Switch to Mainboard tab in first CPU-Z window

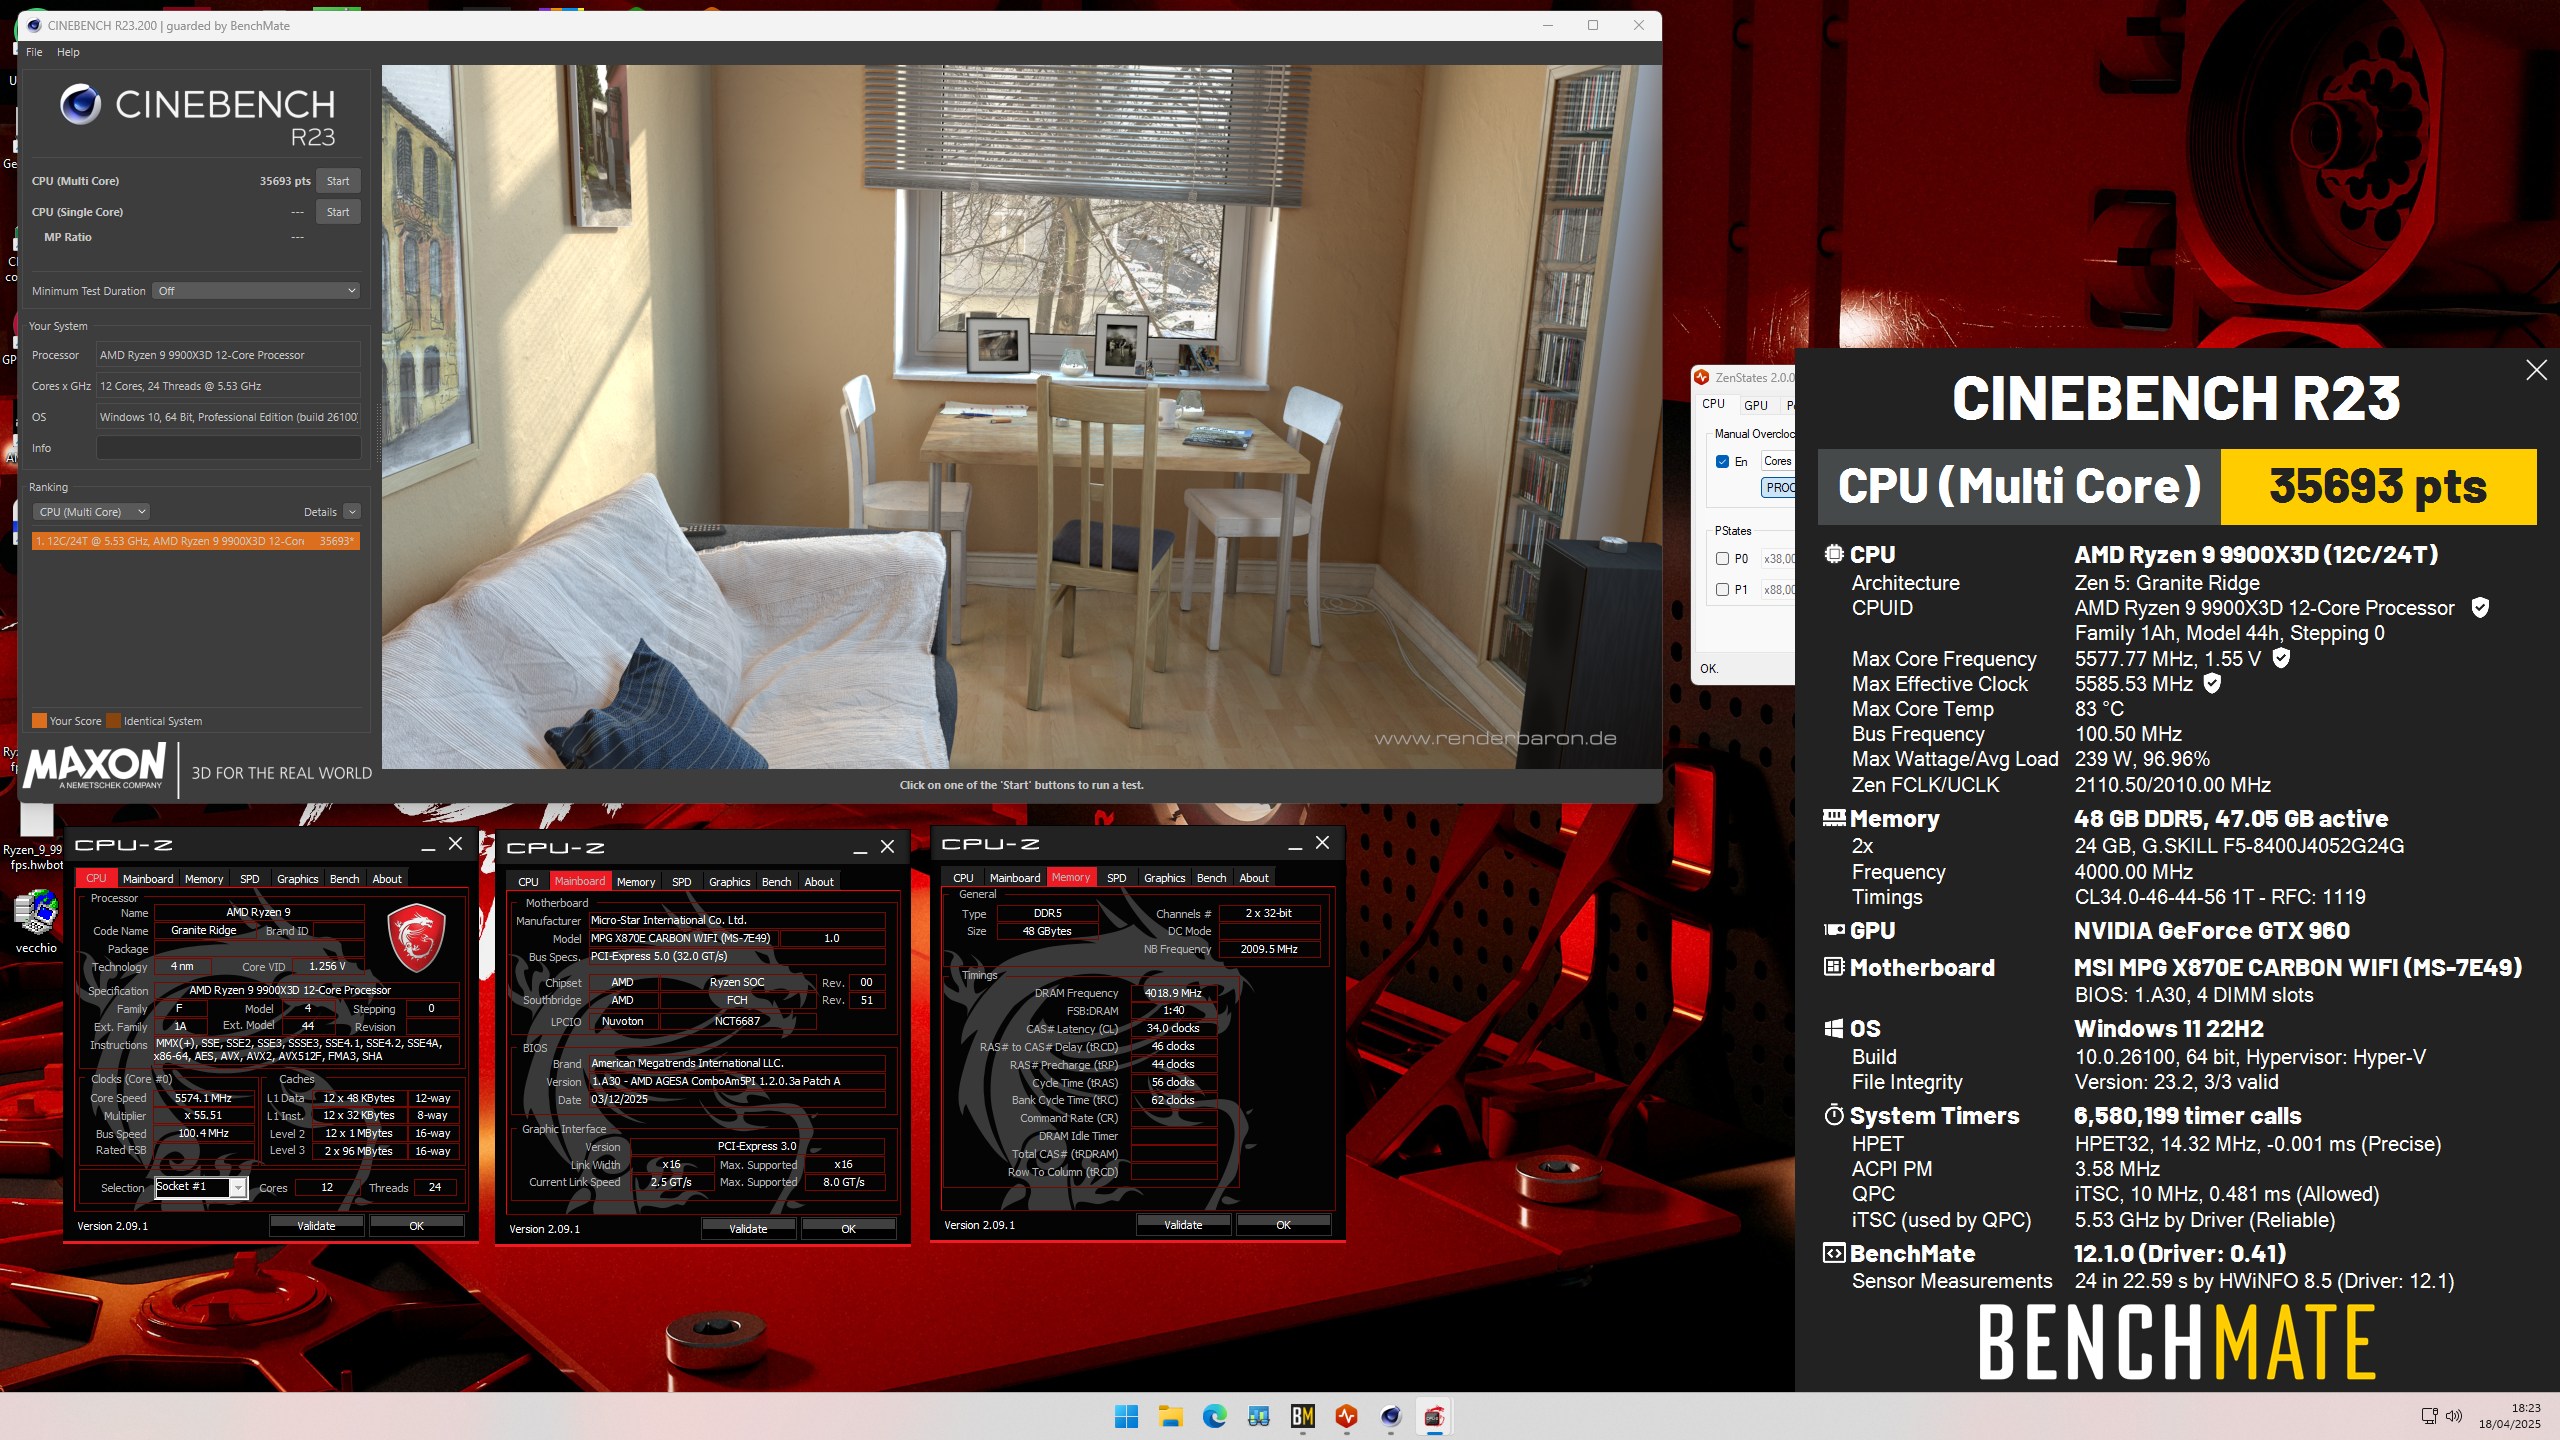pos(148,879)
